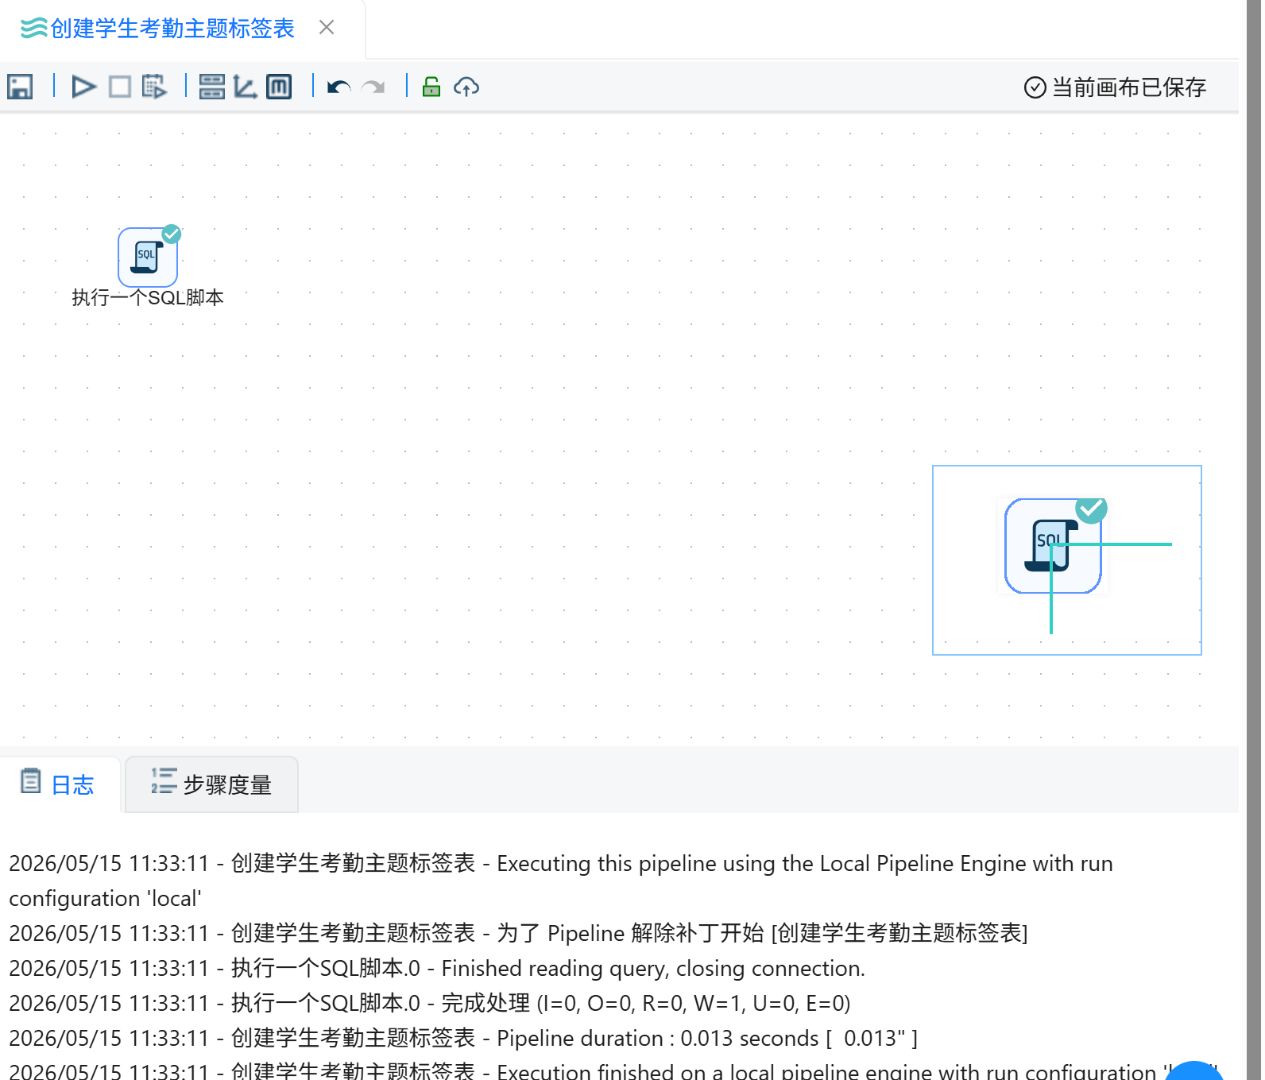Open the 步骤度量 step metrics tab

pos(211,784)
